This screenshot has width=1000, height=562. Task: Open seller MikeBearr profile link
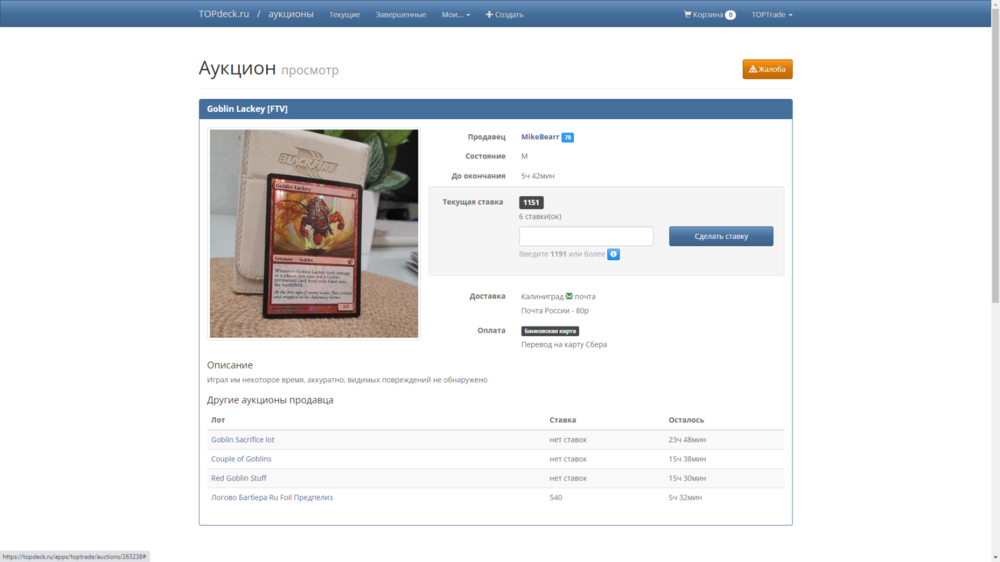coord(540,137)
